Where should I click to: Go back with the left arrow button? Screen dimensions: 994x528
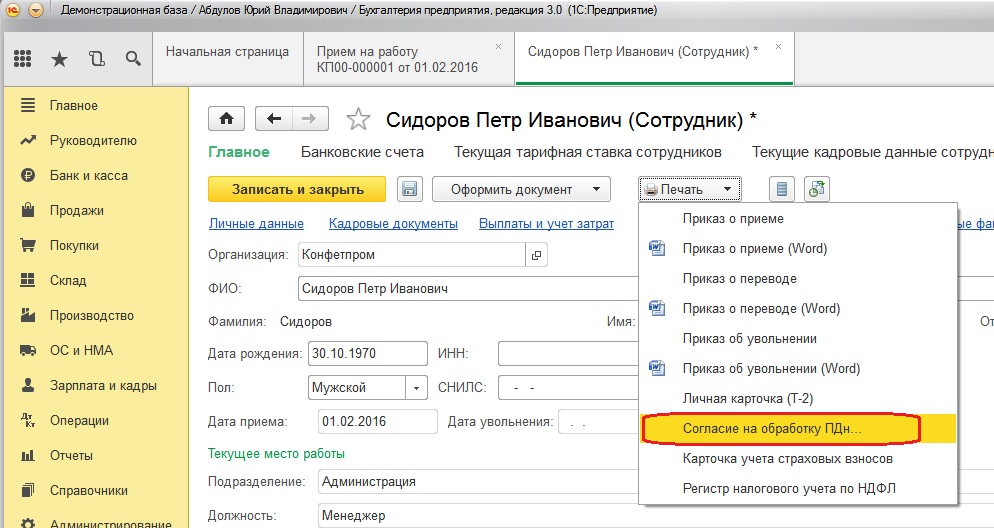(274, 119)
